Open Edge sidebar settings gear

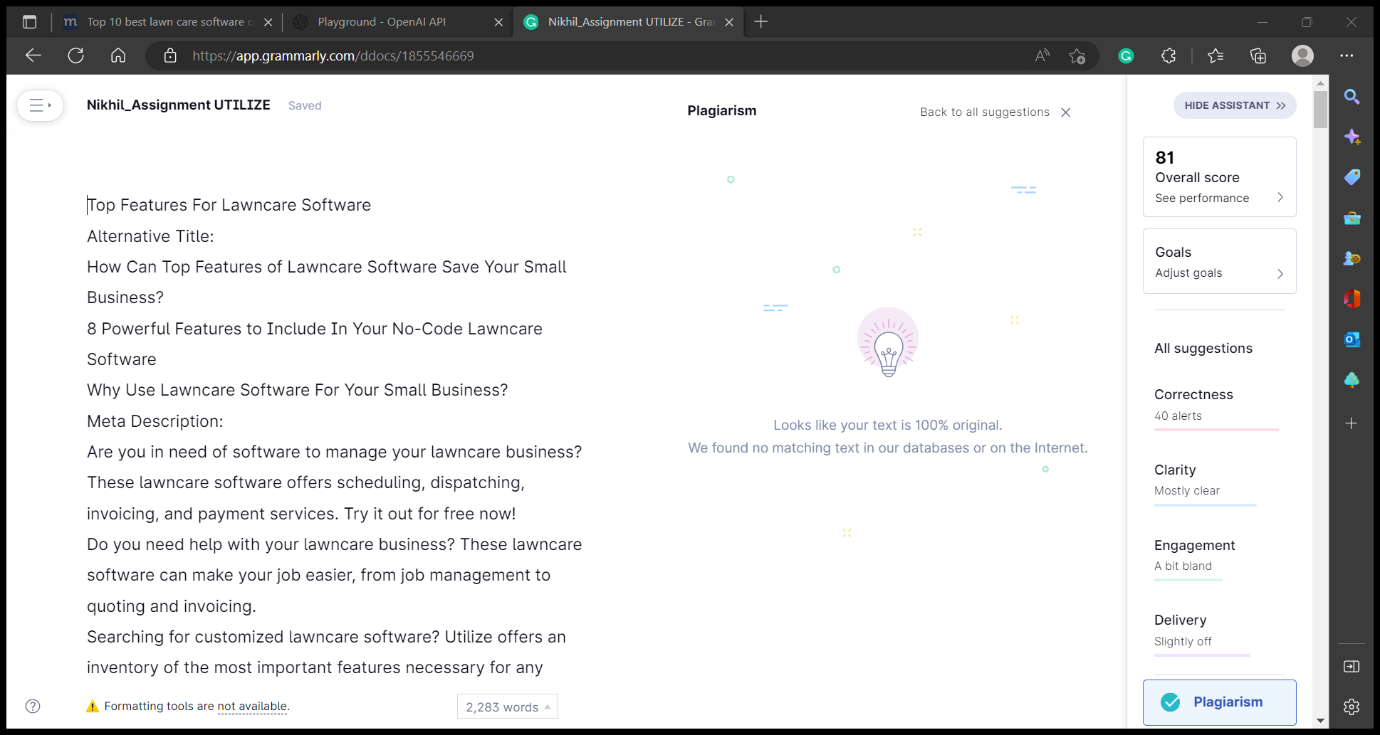tap(1352, 707)
